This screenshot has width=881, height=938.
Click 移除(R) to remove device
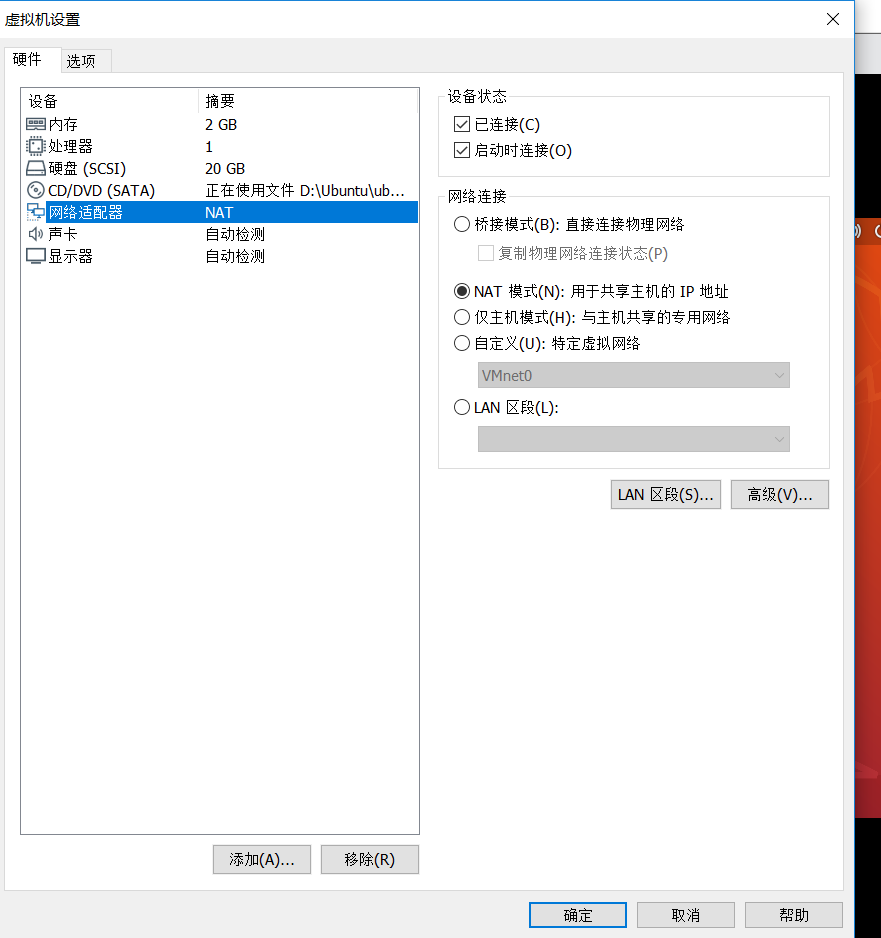[x=370, y=860]
